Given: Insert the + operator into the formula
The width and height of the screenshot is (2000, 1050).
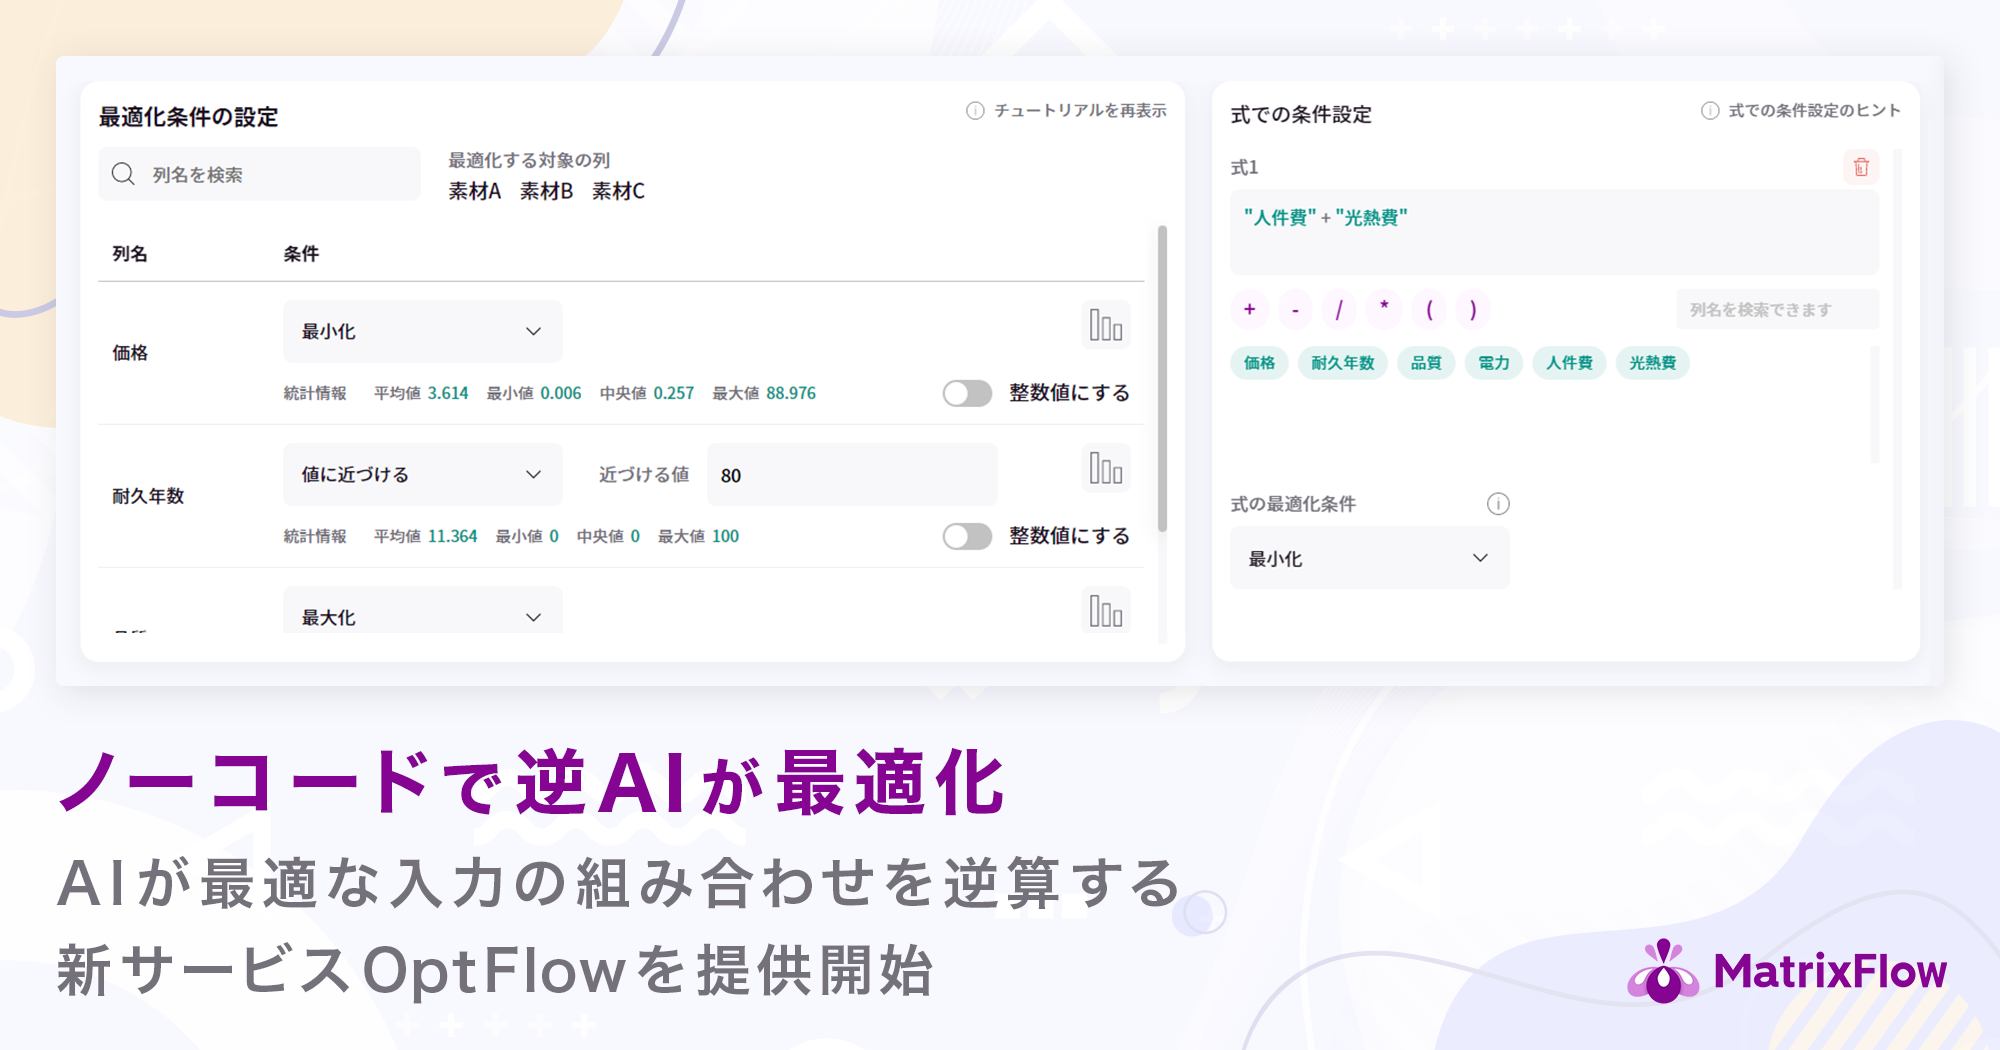Looking at the screenshot, I should click(1250, 310).
